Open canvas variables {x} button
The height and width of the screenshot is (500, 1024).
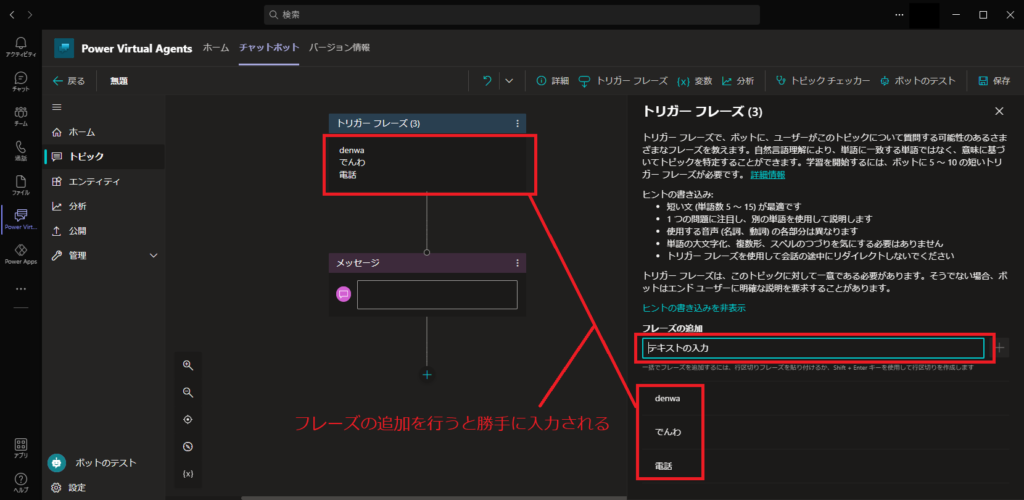188,474
